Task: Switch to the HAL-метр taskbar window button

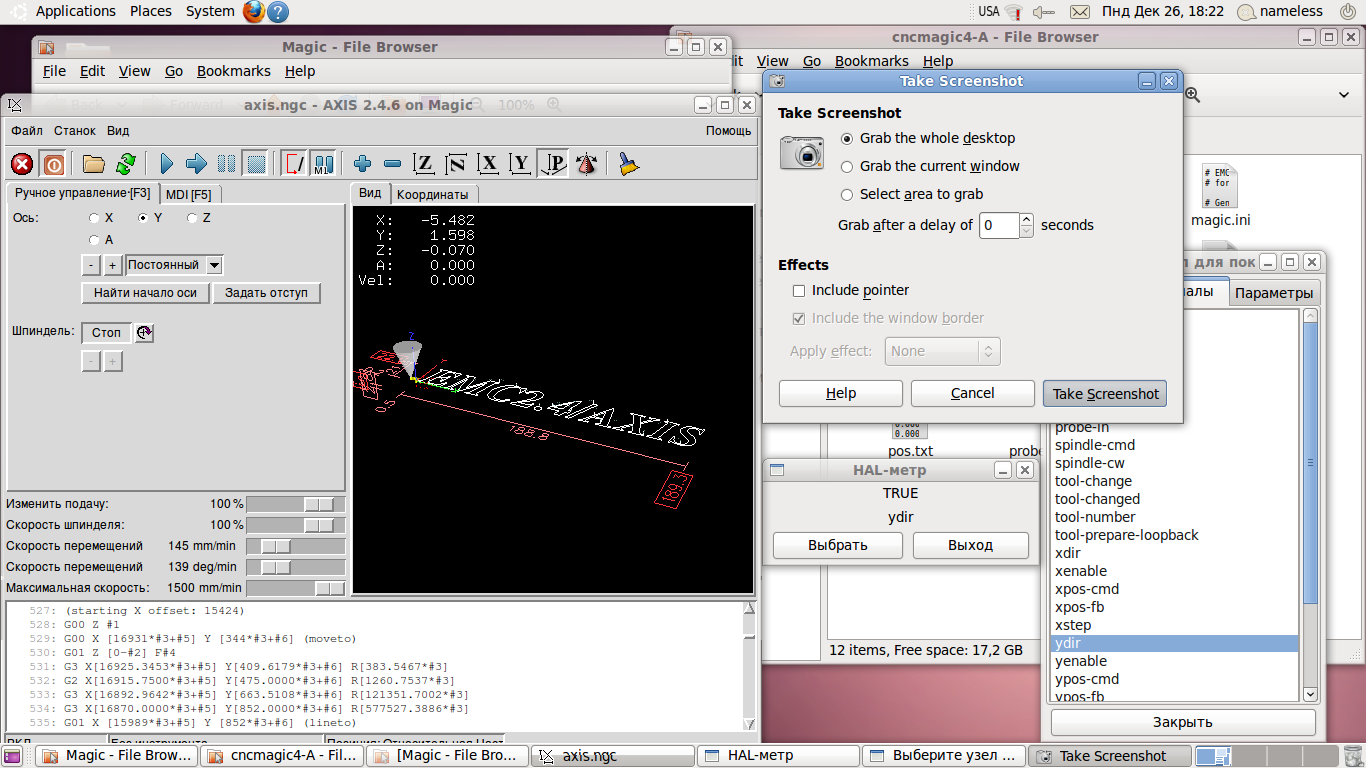Action: [x=776, y=756]
